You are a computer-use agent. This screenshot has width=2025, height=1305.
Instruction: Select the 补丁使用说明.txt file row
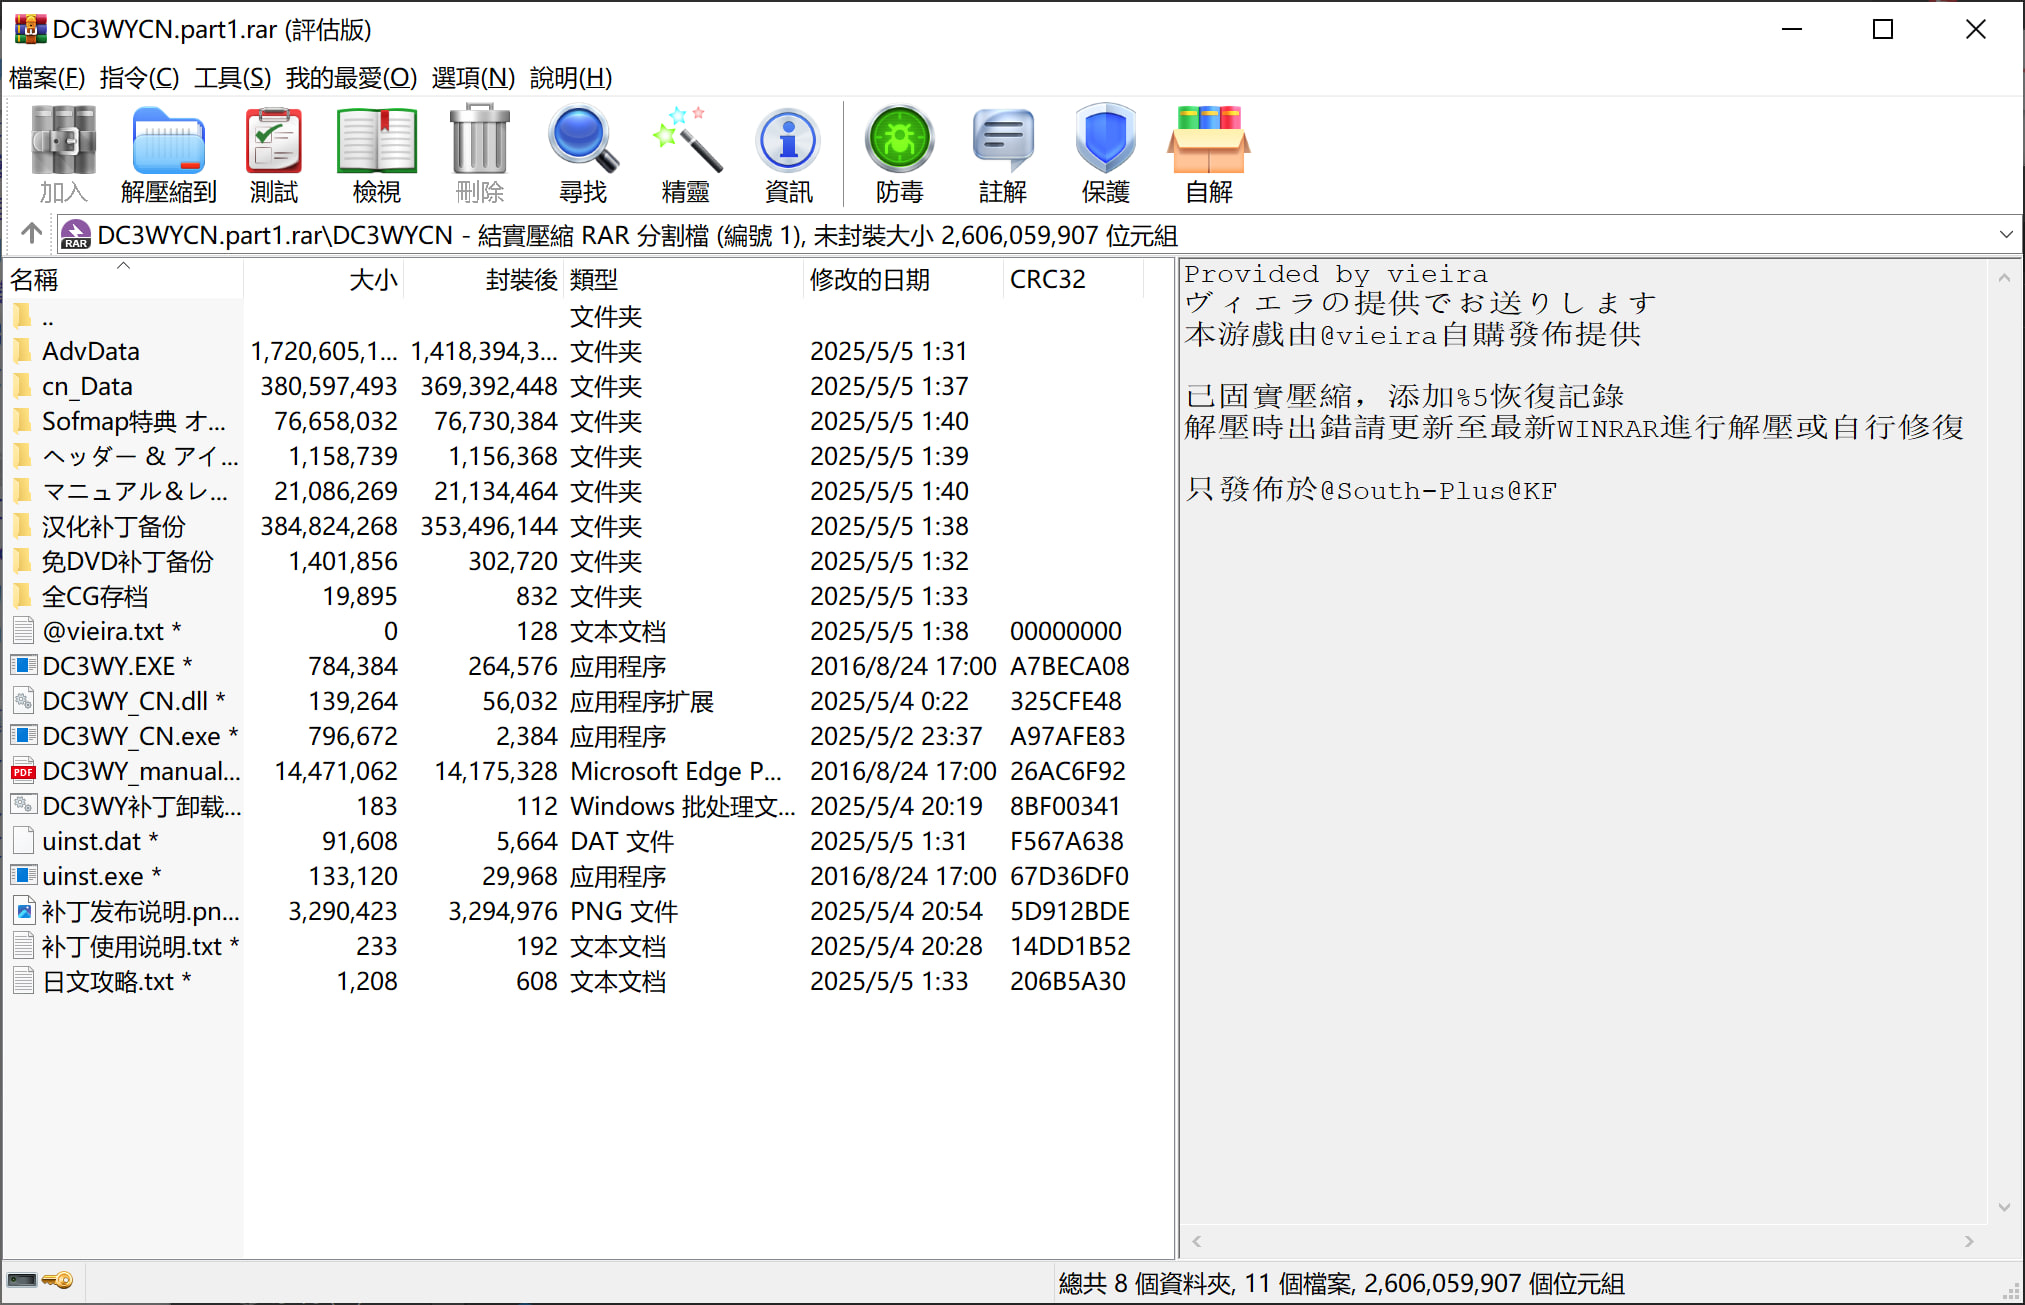[x=574, y=946]
